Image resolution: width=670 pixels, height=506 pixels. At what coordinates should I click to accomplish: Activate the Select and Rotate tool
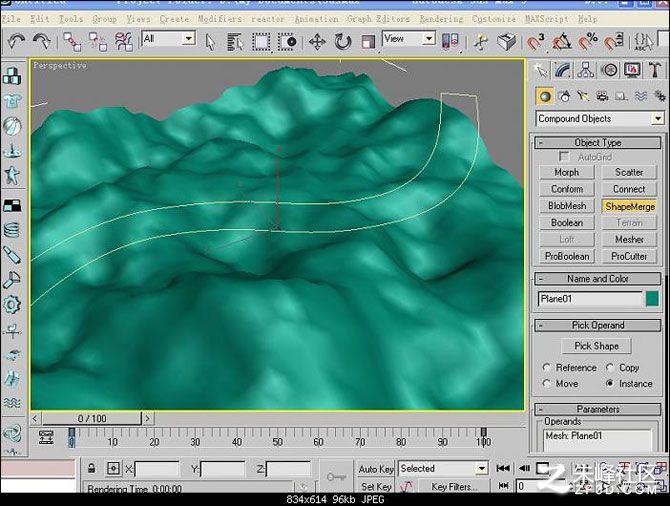pos(343,42)
